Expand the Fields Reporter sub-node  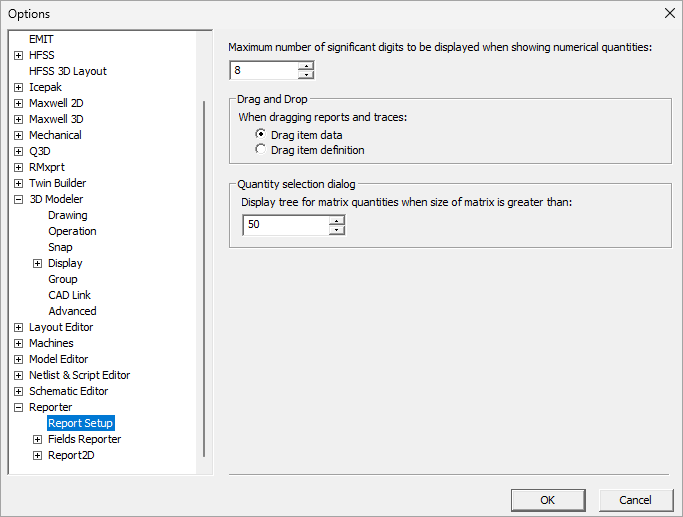[37, 439]
